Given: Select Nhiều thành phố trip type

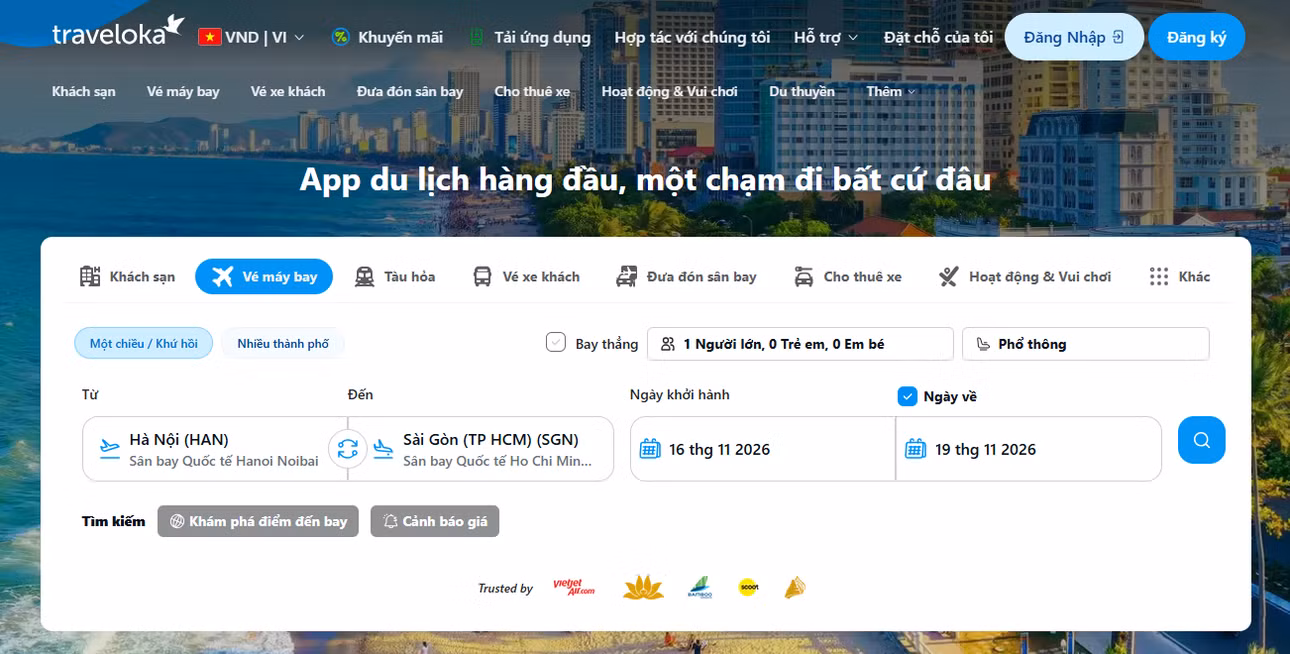Looking at the screenshot, I should coord(283,344).
